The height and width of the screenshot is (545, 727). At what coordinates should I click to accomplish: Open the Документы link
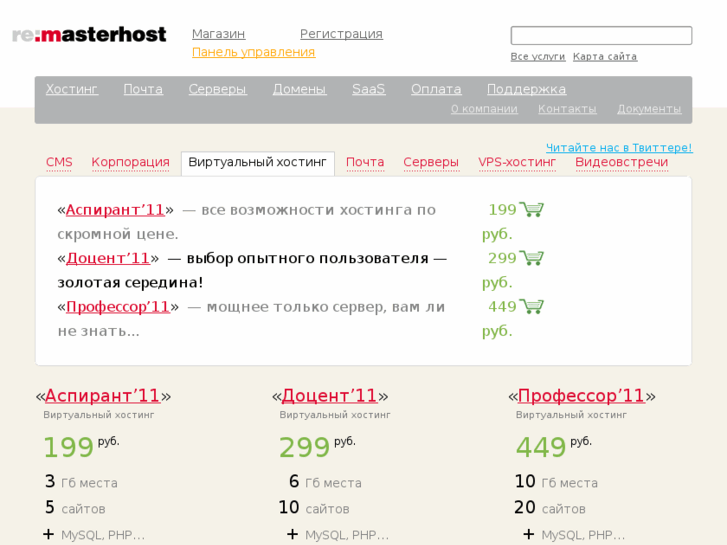pyautogui.click(x=649, y=109)
